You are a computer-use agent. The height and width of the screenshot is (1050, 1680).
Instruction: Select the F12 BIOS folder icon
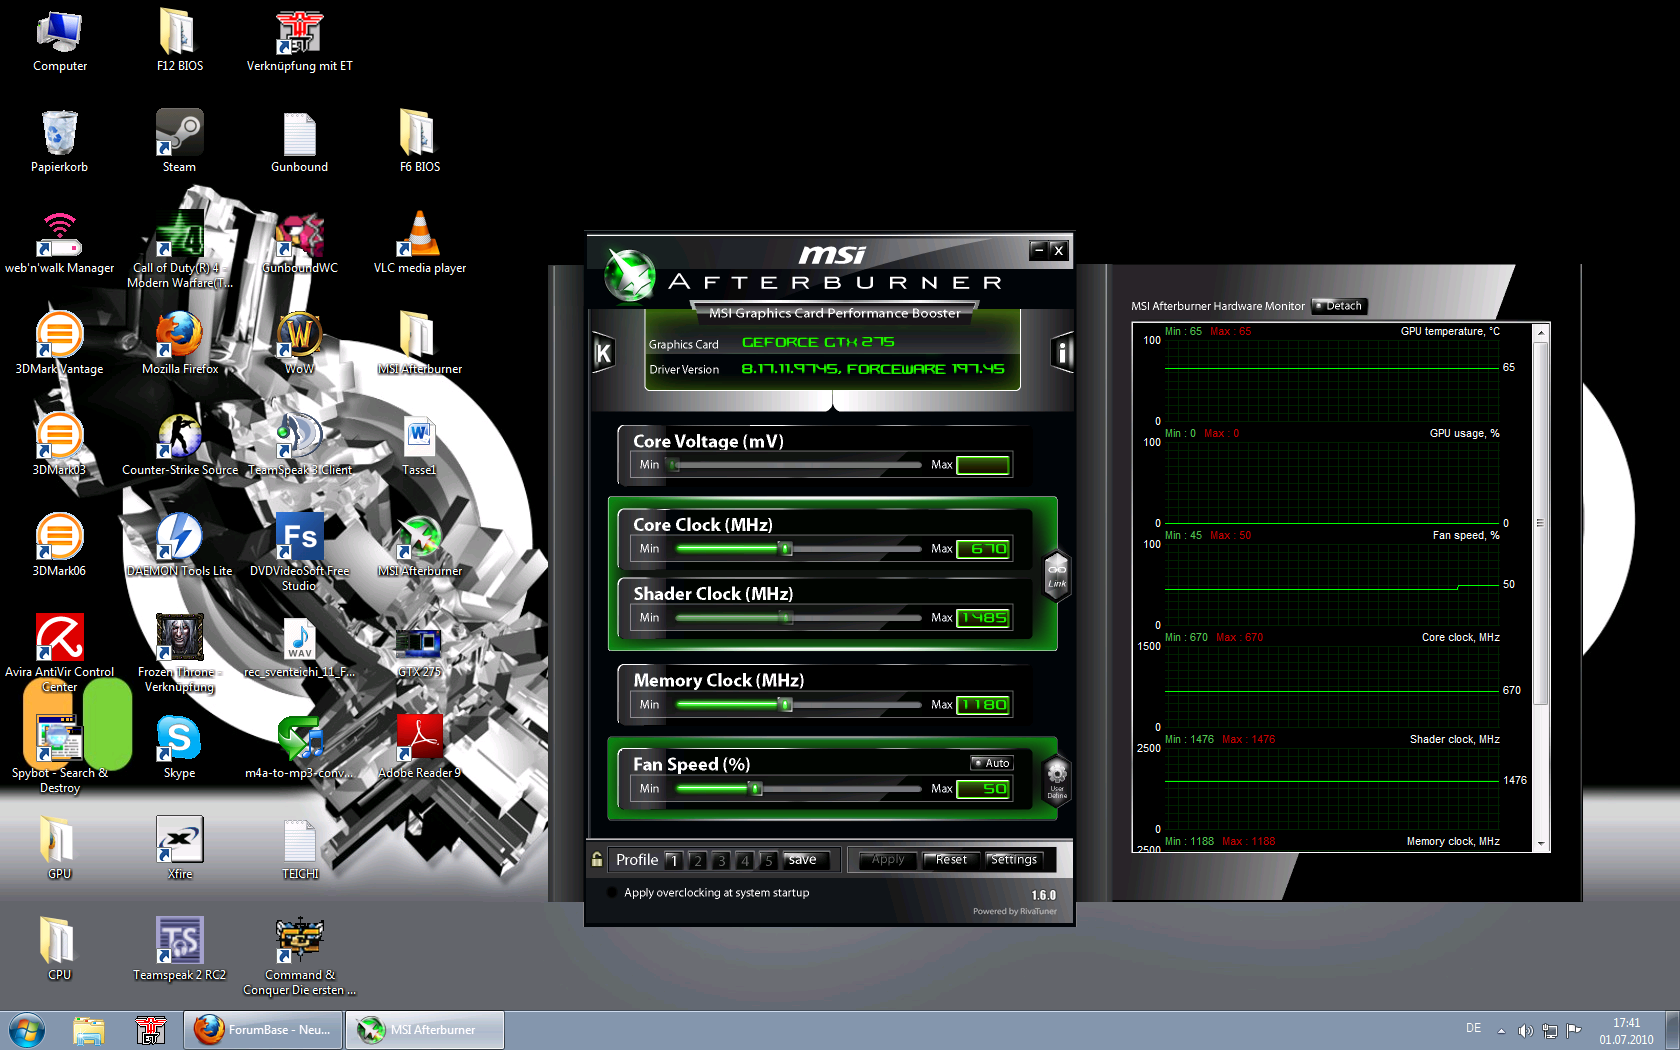click(180, 41)
